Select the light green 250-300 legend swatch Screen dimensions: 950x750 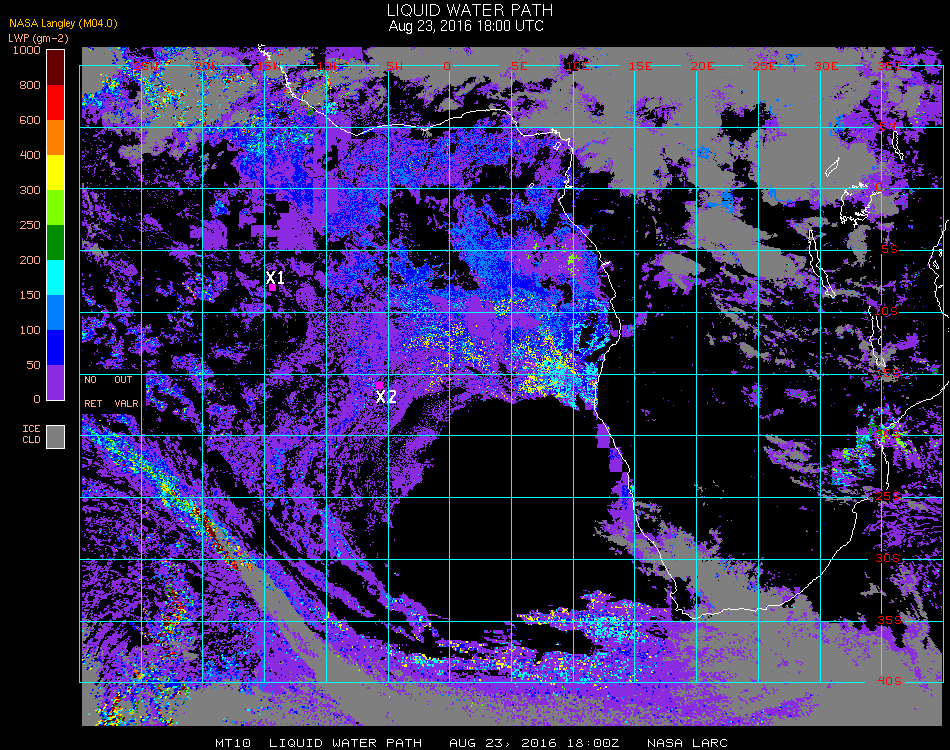tap(56, 207)
